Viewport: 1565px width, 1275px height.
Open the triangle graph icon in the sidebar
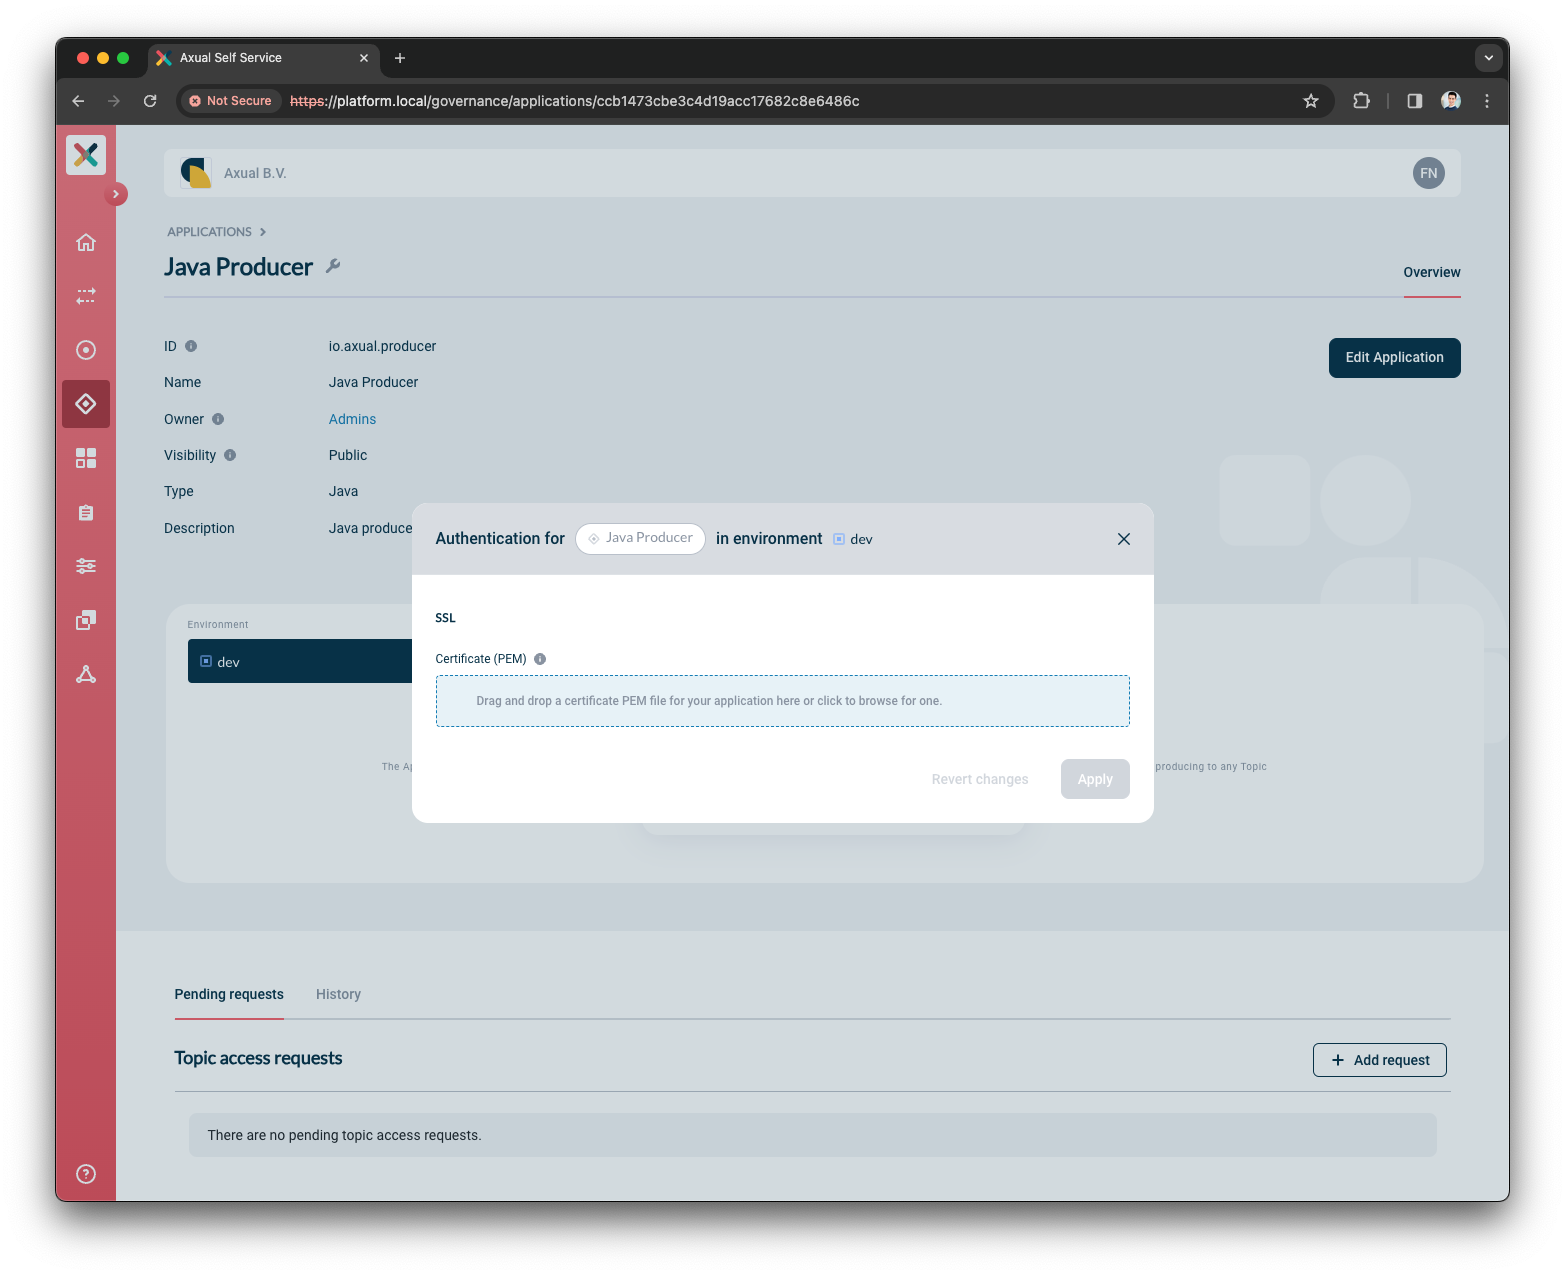coord(86,674)
